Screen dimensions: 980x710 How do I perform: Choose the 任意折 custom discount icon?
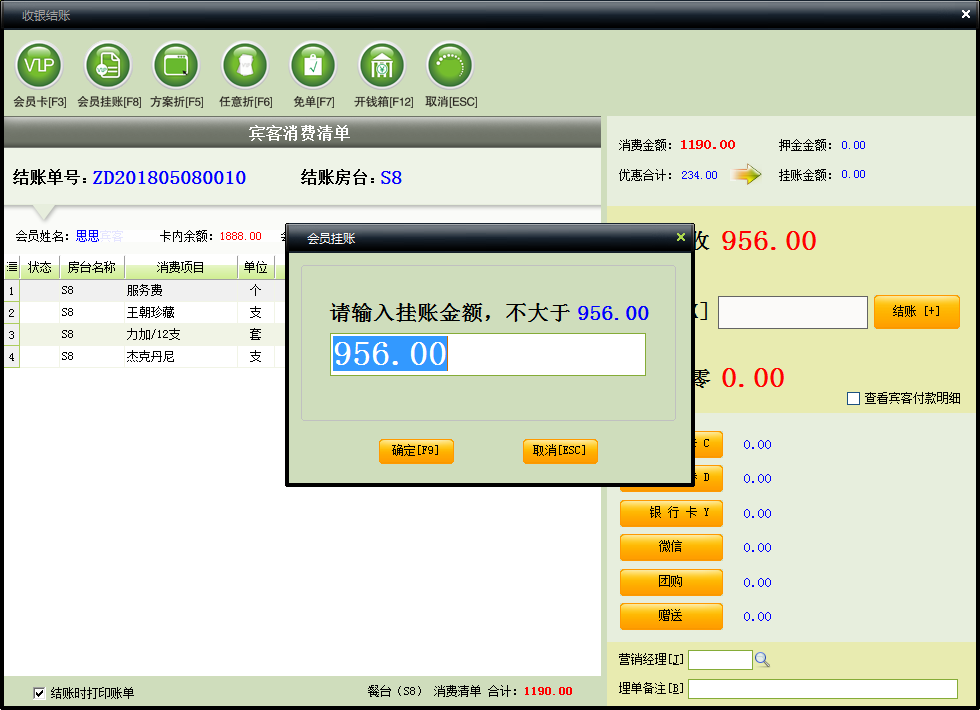click(245, 66)
